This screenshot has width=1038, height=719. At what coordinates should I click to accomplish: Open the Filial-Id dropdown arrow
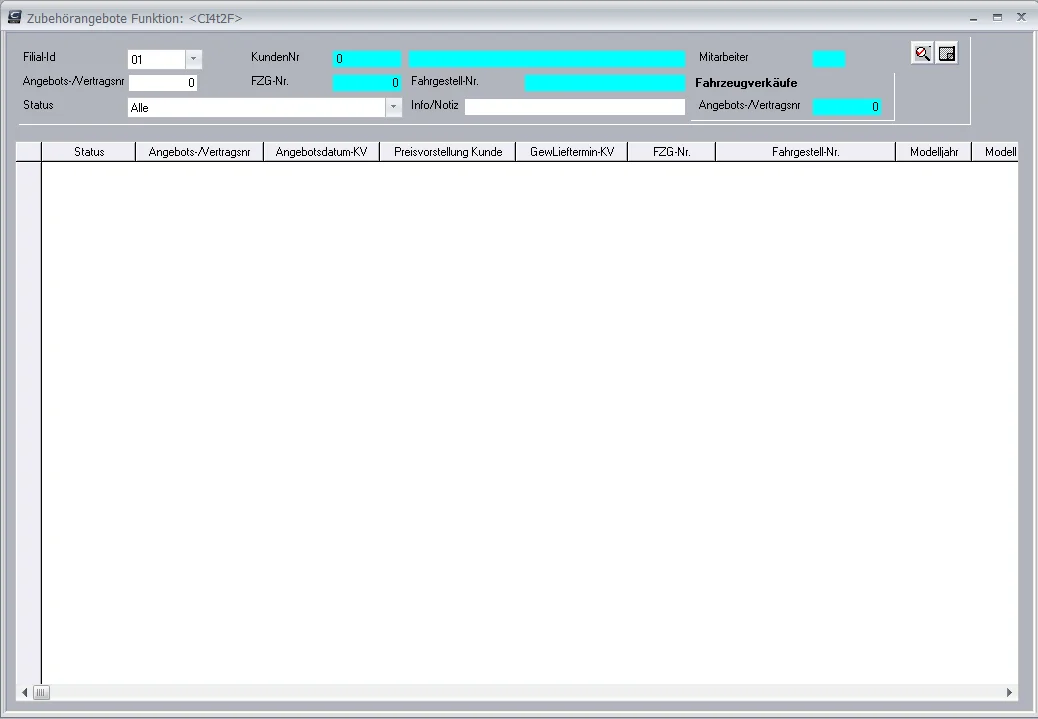coord(193,59)
